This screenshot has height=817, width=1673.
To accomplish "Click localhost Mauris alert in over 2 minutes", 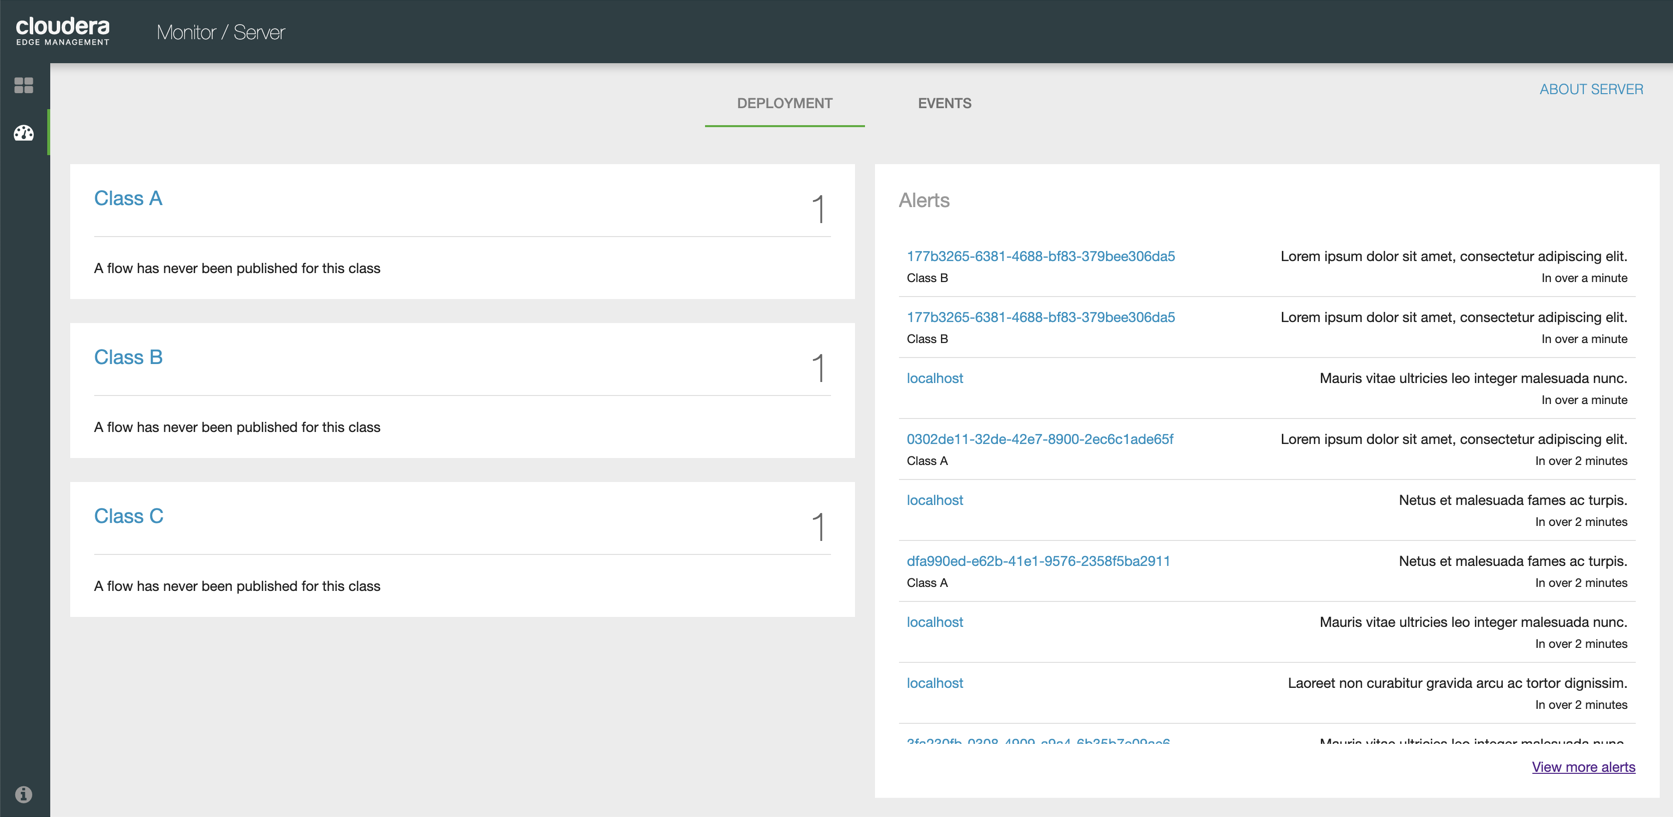I will pyautogui.click(x=934, y=622).
